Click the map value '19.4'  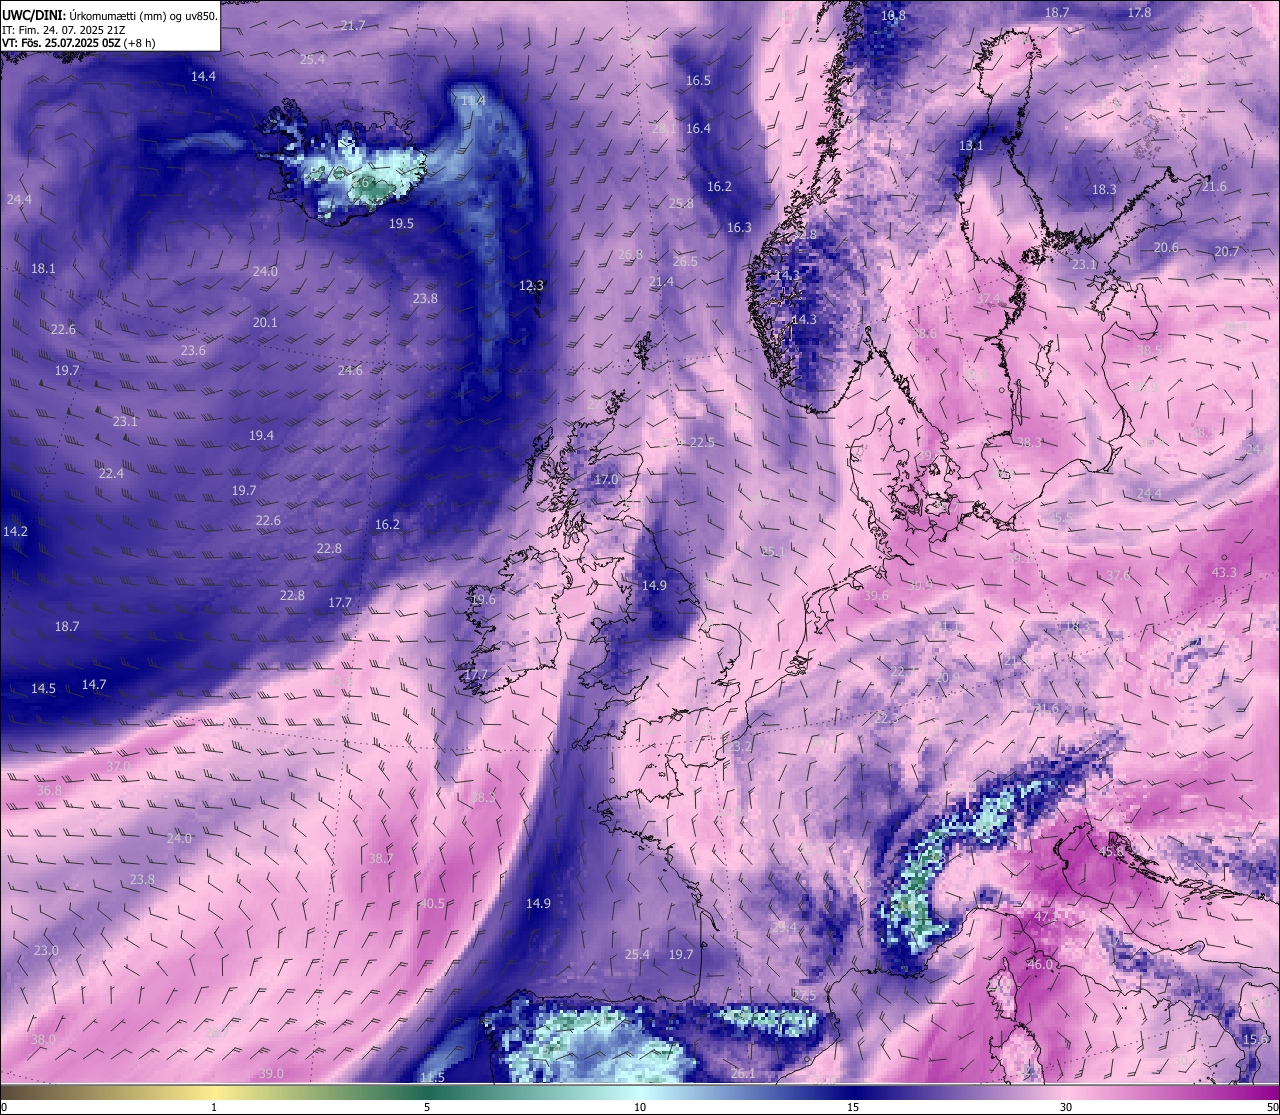[261, 436]
